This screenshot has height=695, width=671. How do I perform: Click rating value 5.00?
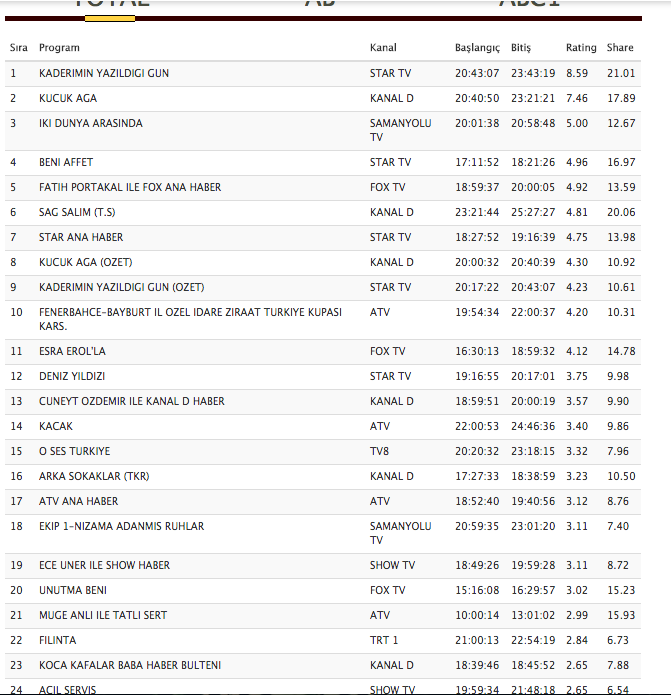pyautogui.click(x=577, y=123)
